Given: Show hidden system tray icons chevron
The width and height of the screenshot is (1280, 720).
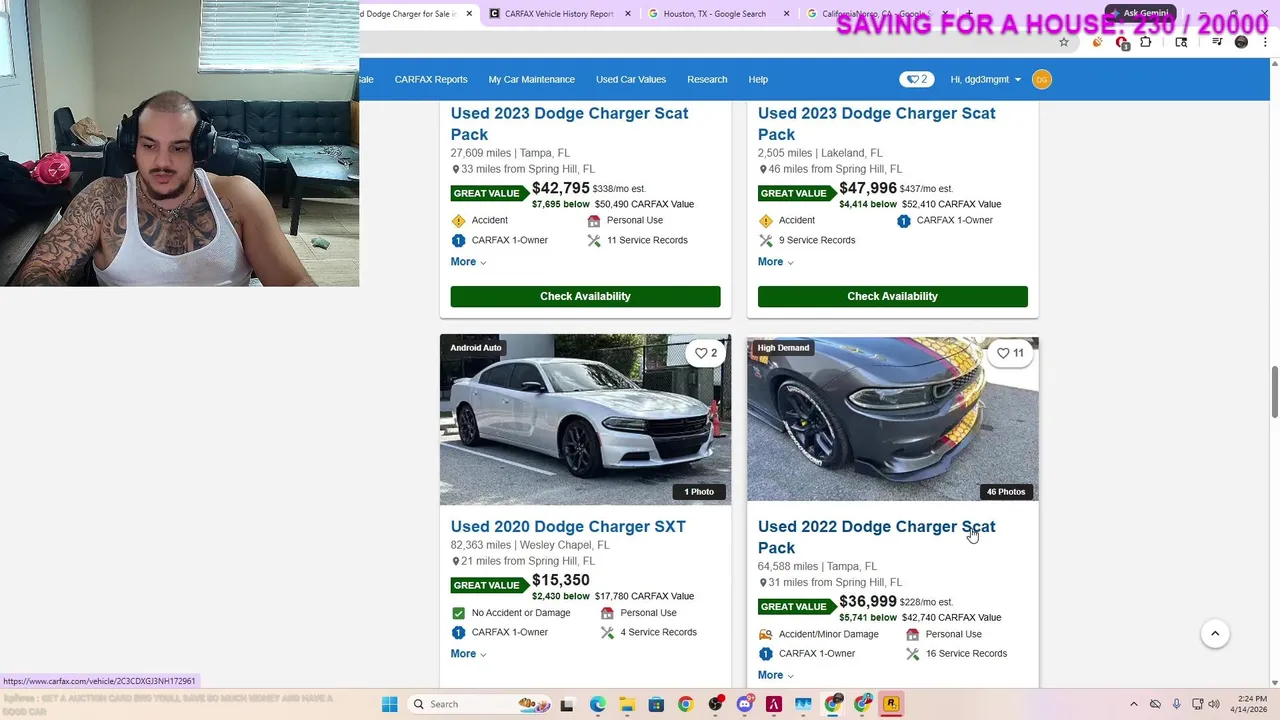Looking at the screenshot, I should (x=1134, y=704).
